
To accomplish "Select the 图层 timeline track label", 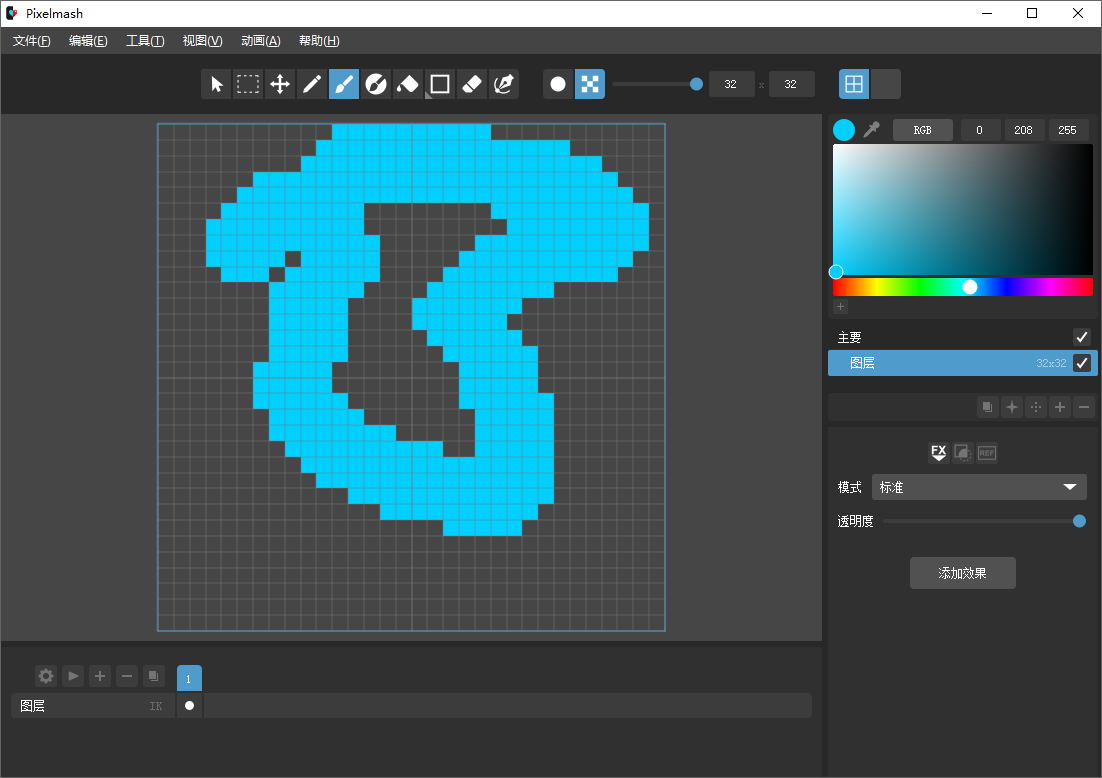I will click(32, 706).
